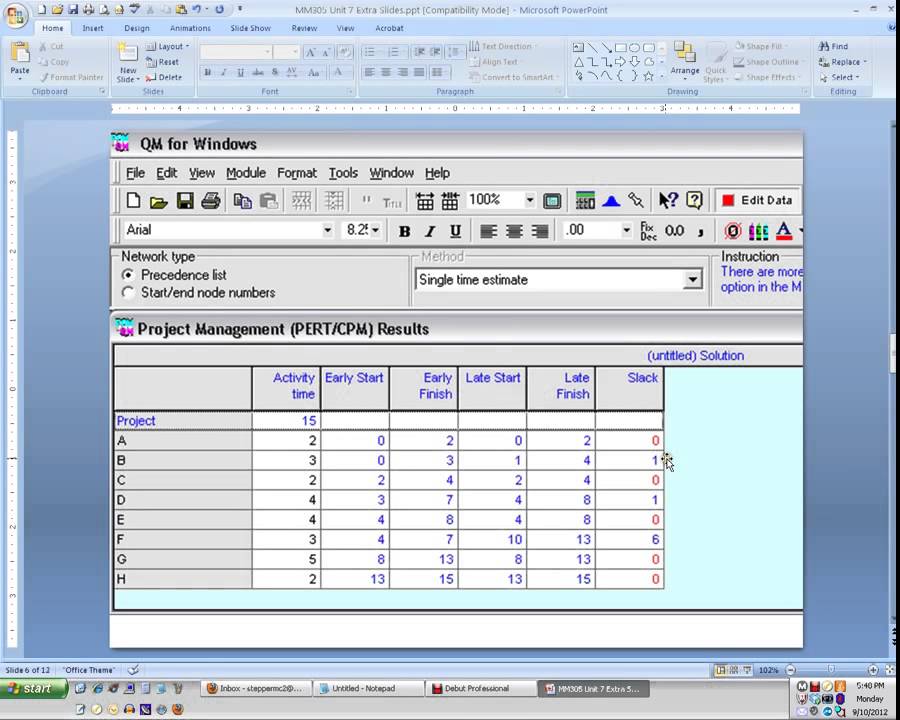Viewport: 900px width, 720px height.
Task: Click the Slack value 6 for activity F
Action: click(x=630, y=540)
